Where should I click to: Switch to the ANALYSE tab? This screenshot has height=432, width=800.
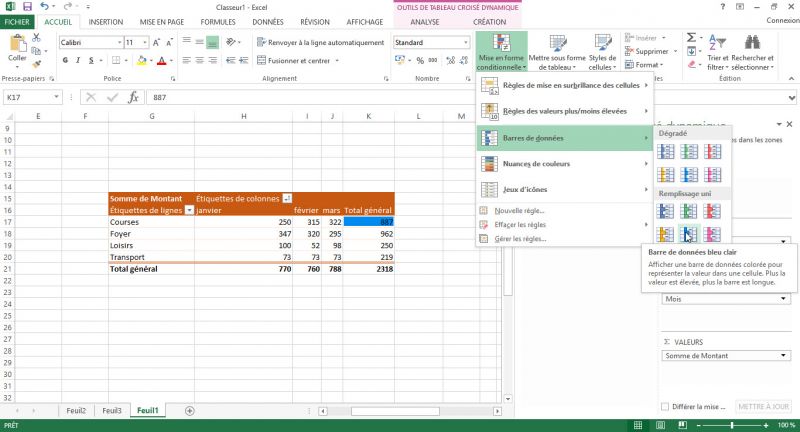click(x=424, y=22)
